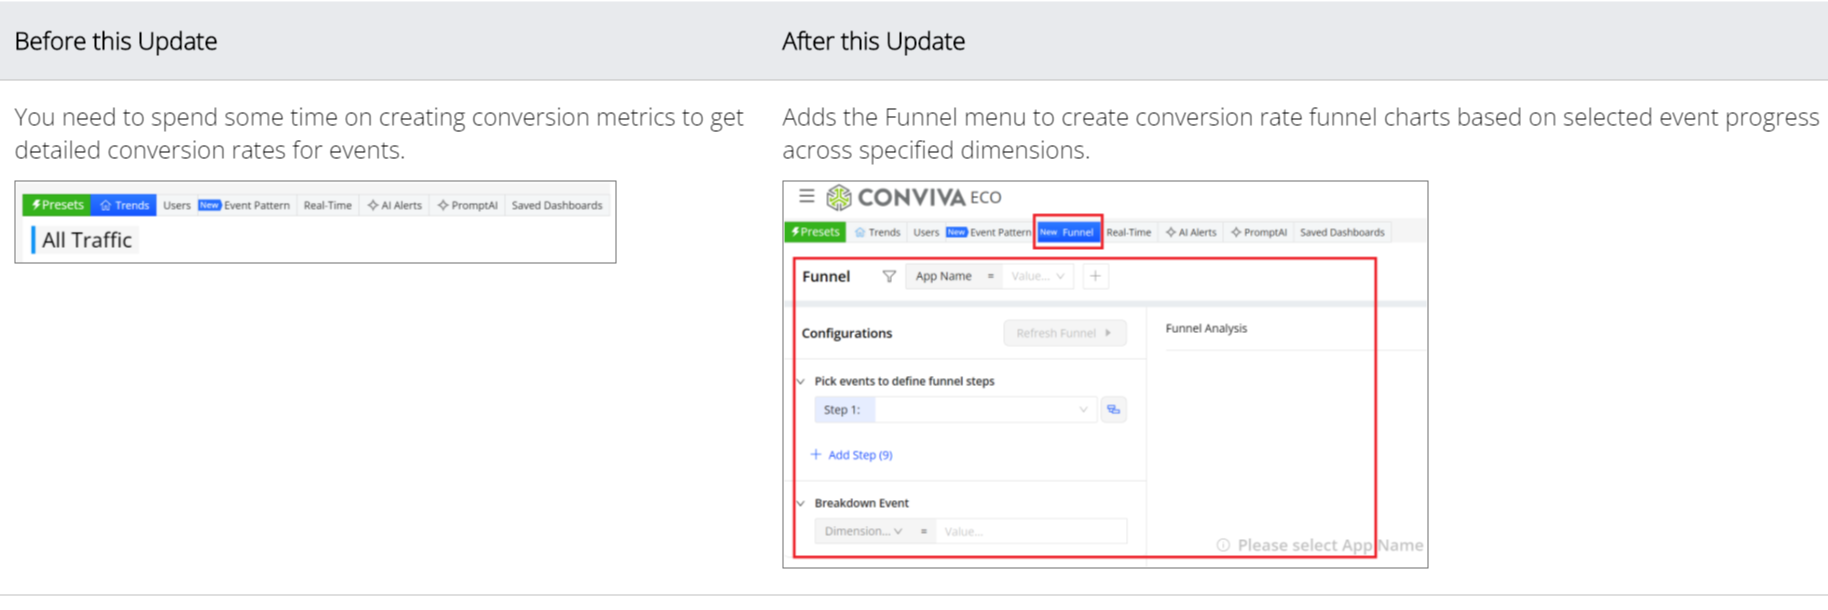Click green Presets button above All Traffic
Viewport: 1828px width, 610px height.
click(x=57, y=205)
